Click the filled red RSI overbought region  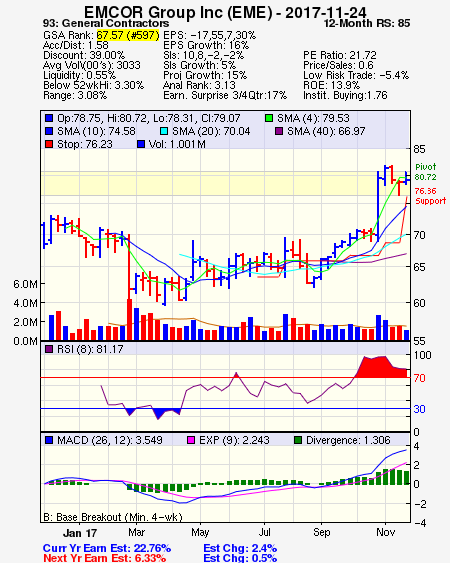(382, 367)
